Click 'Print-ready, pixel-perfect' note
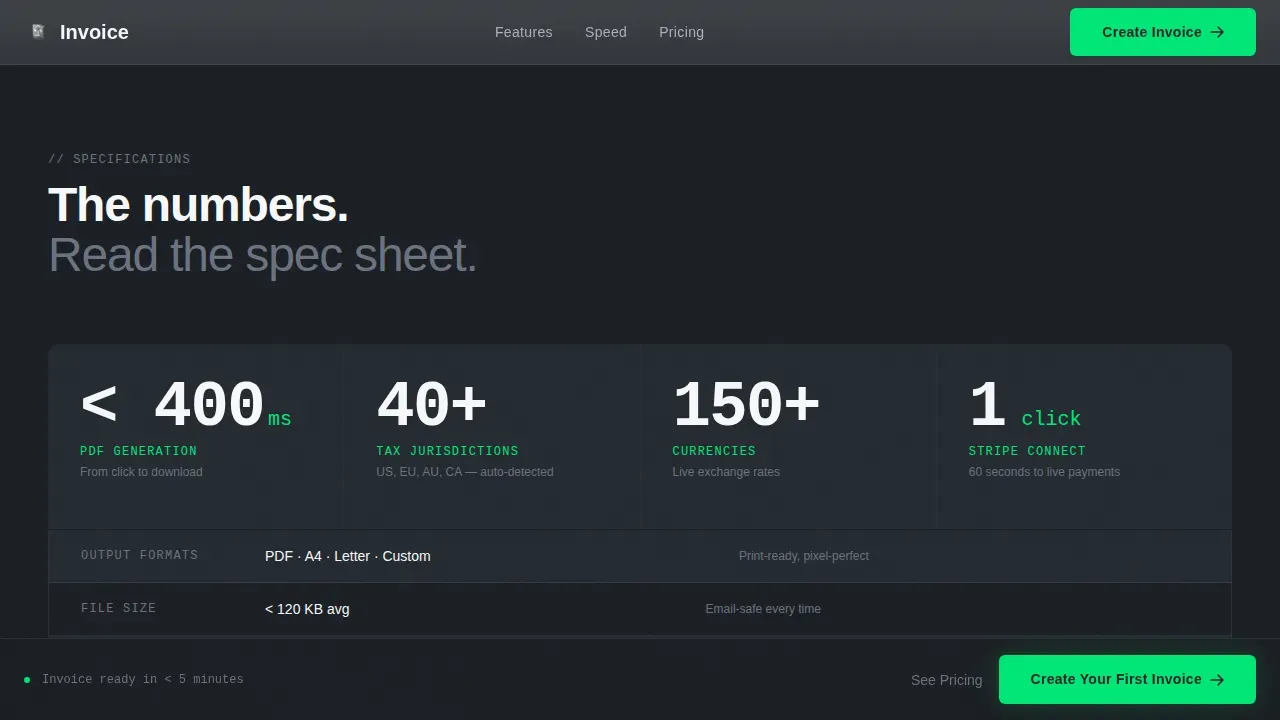This screenshot has height=720, width=1280. (804, 556)
